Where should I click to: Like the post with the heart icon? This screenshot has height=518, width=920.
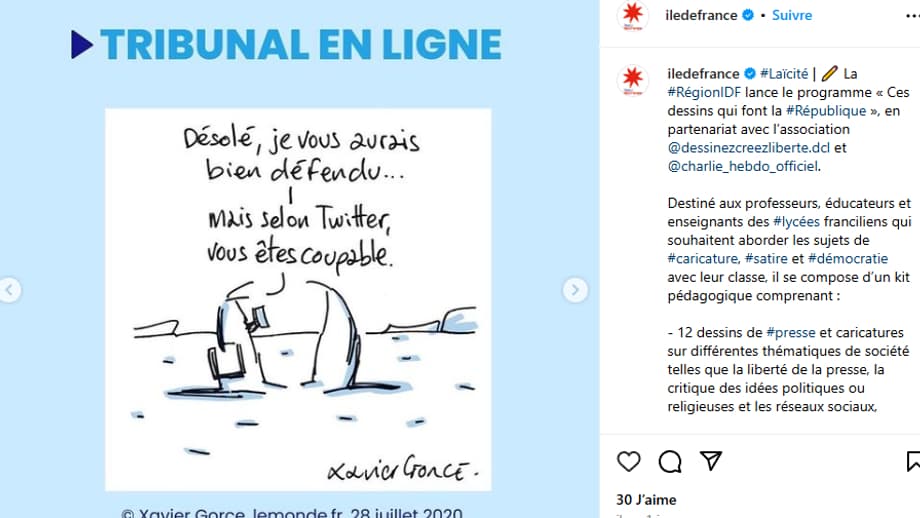click(628, 462)
